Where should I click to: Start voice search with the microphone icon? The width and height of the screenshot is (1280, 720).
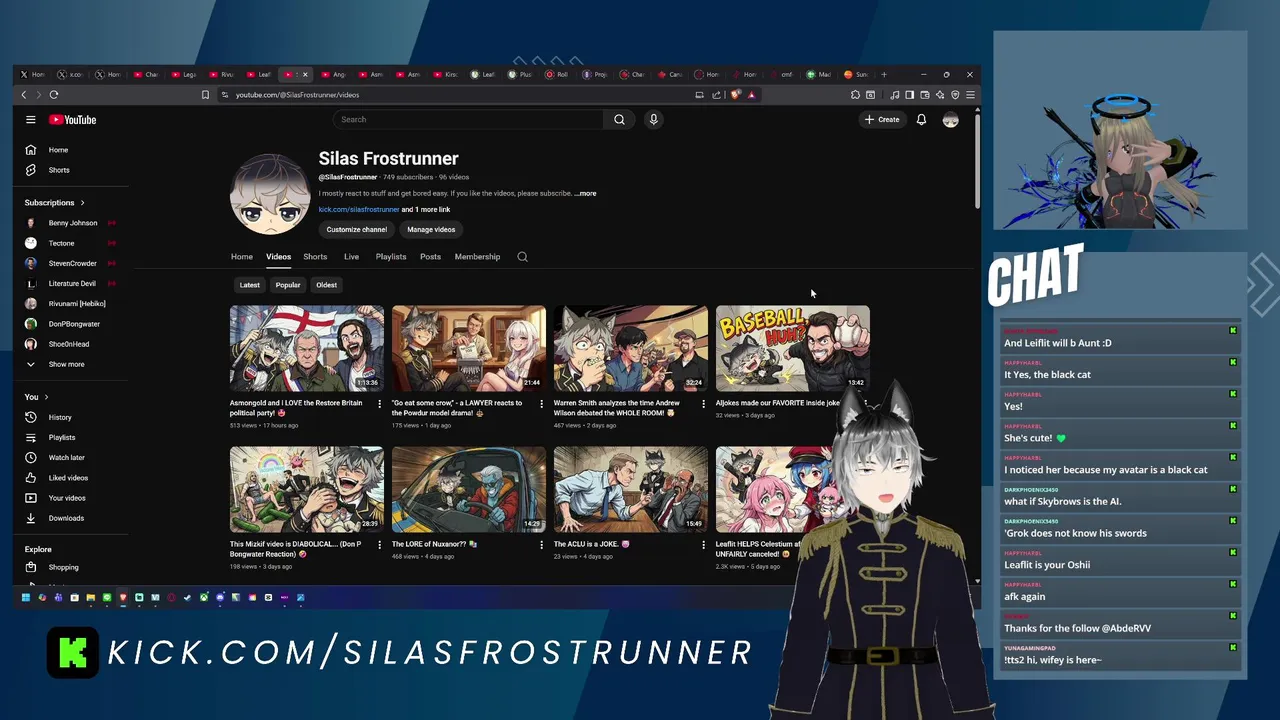(653, 120)
